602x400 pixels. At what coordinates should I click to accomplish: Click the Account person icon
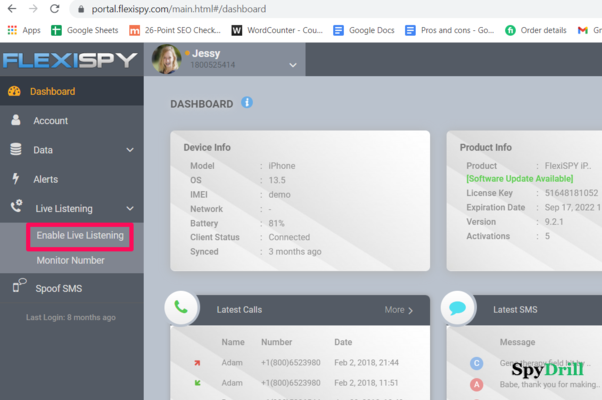click(14, 121)
